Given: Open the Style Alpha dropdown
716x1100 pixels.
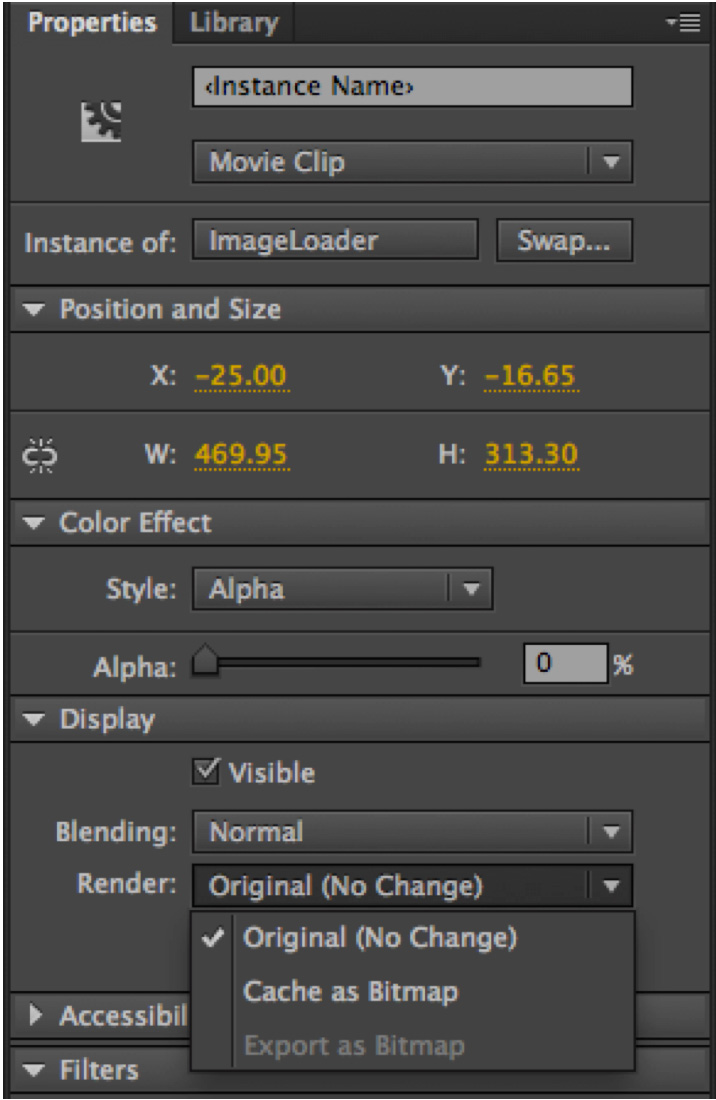Looking at the screenshot, I should pyautogui.click(x=341, y=589).
